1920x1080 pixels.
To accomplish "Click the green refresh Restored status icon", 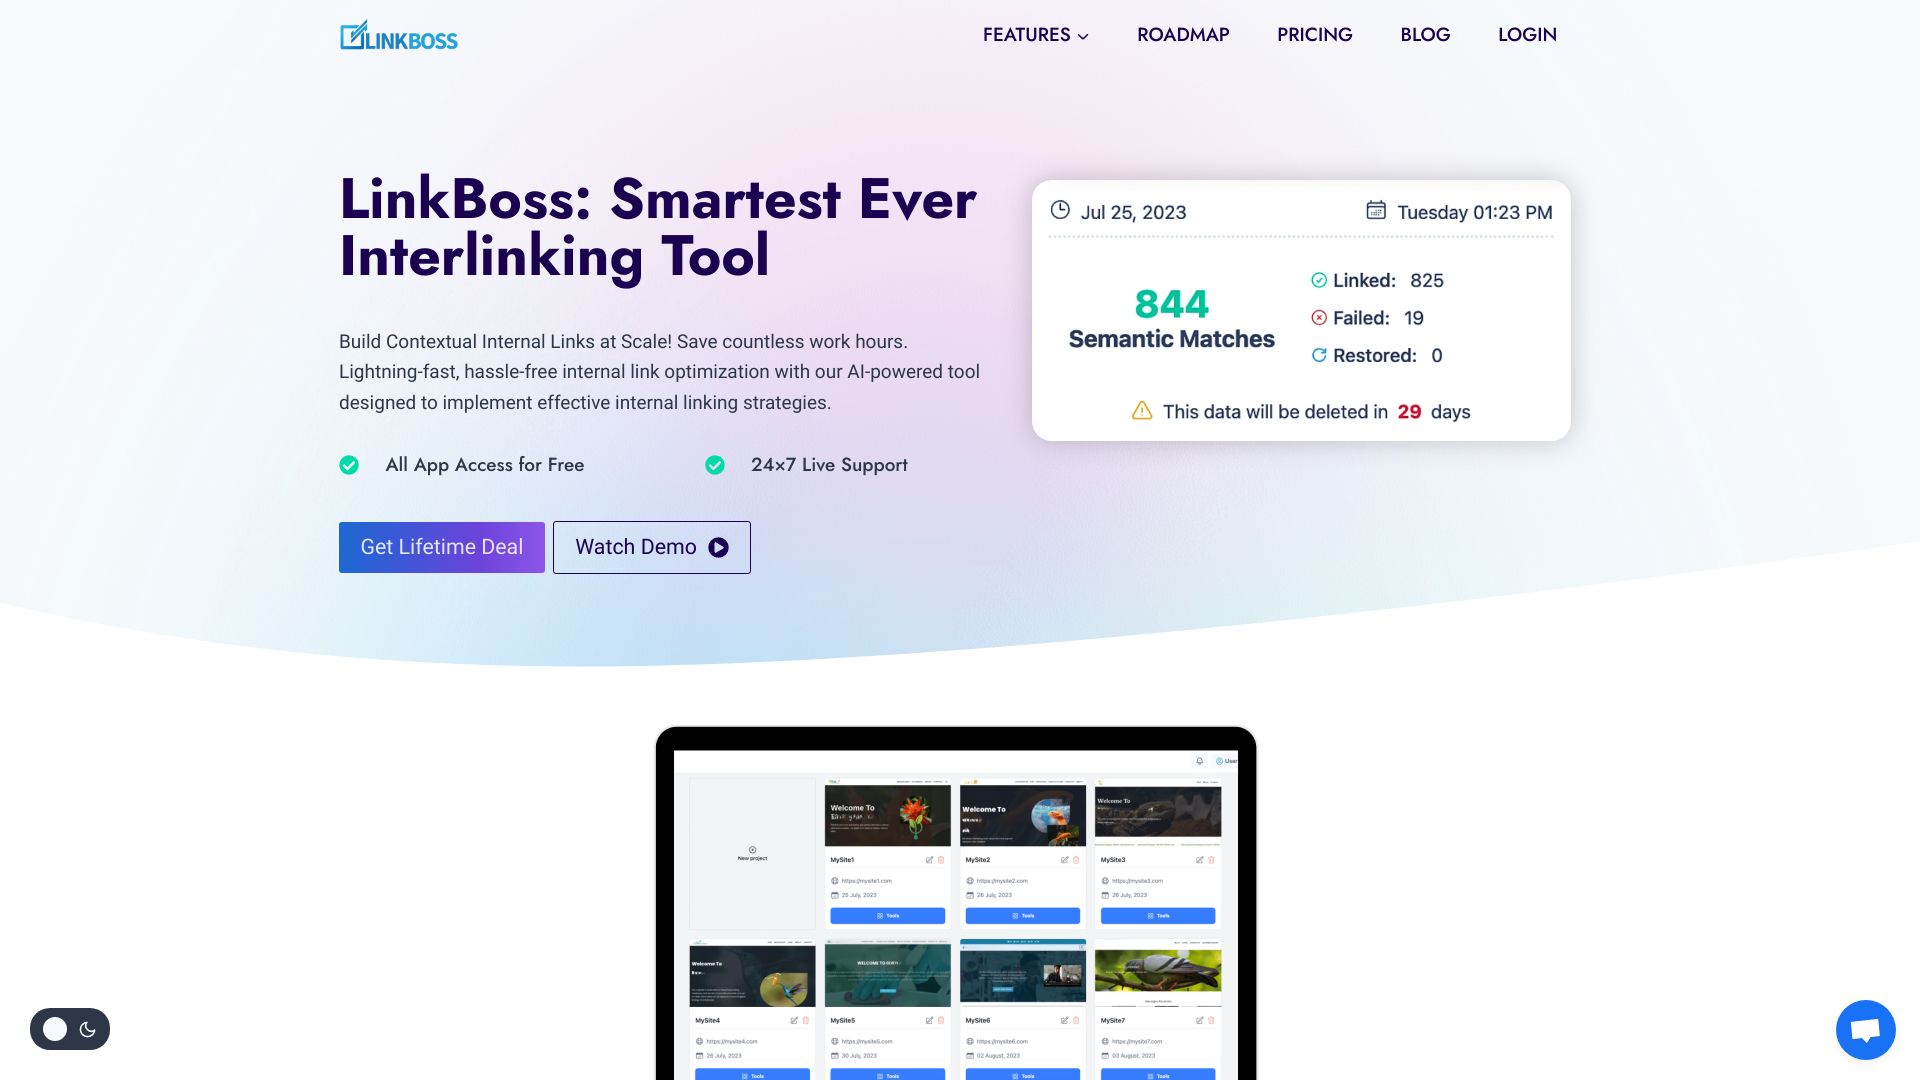I will (x=1319, y=355).
